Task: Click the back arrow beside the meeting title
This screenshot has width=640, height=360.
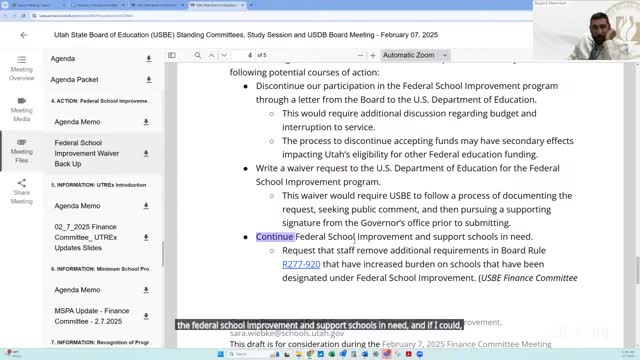Action: pos(24,35)
